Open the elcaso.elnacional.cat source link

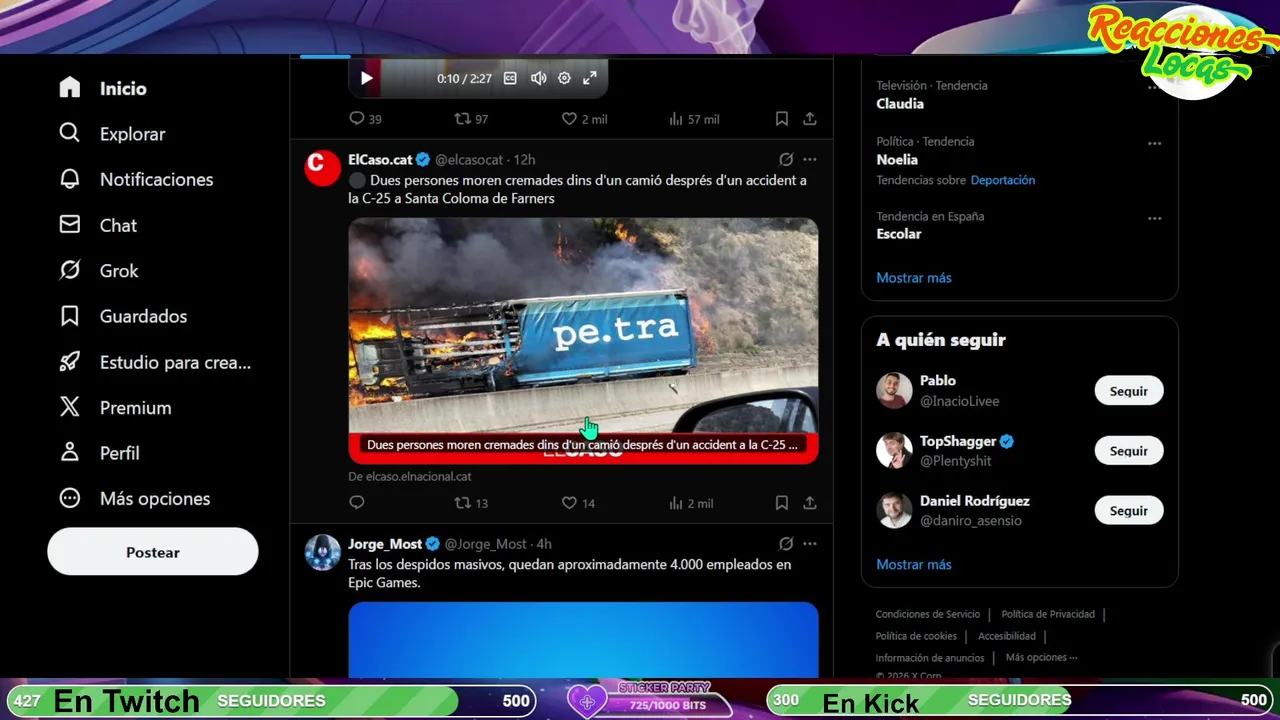point(410,477)
